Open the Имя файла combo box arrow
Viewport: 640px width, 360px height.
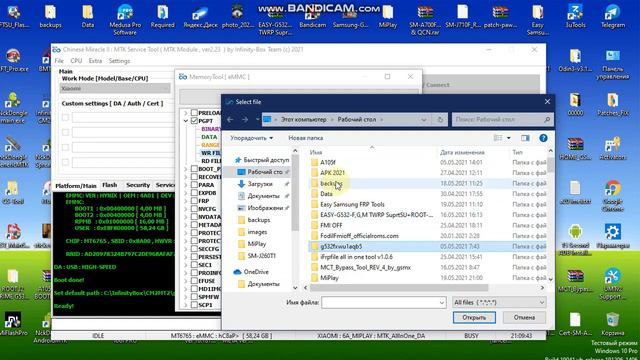click(x=442, y=302)
